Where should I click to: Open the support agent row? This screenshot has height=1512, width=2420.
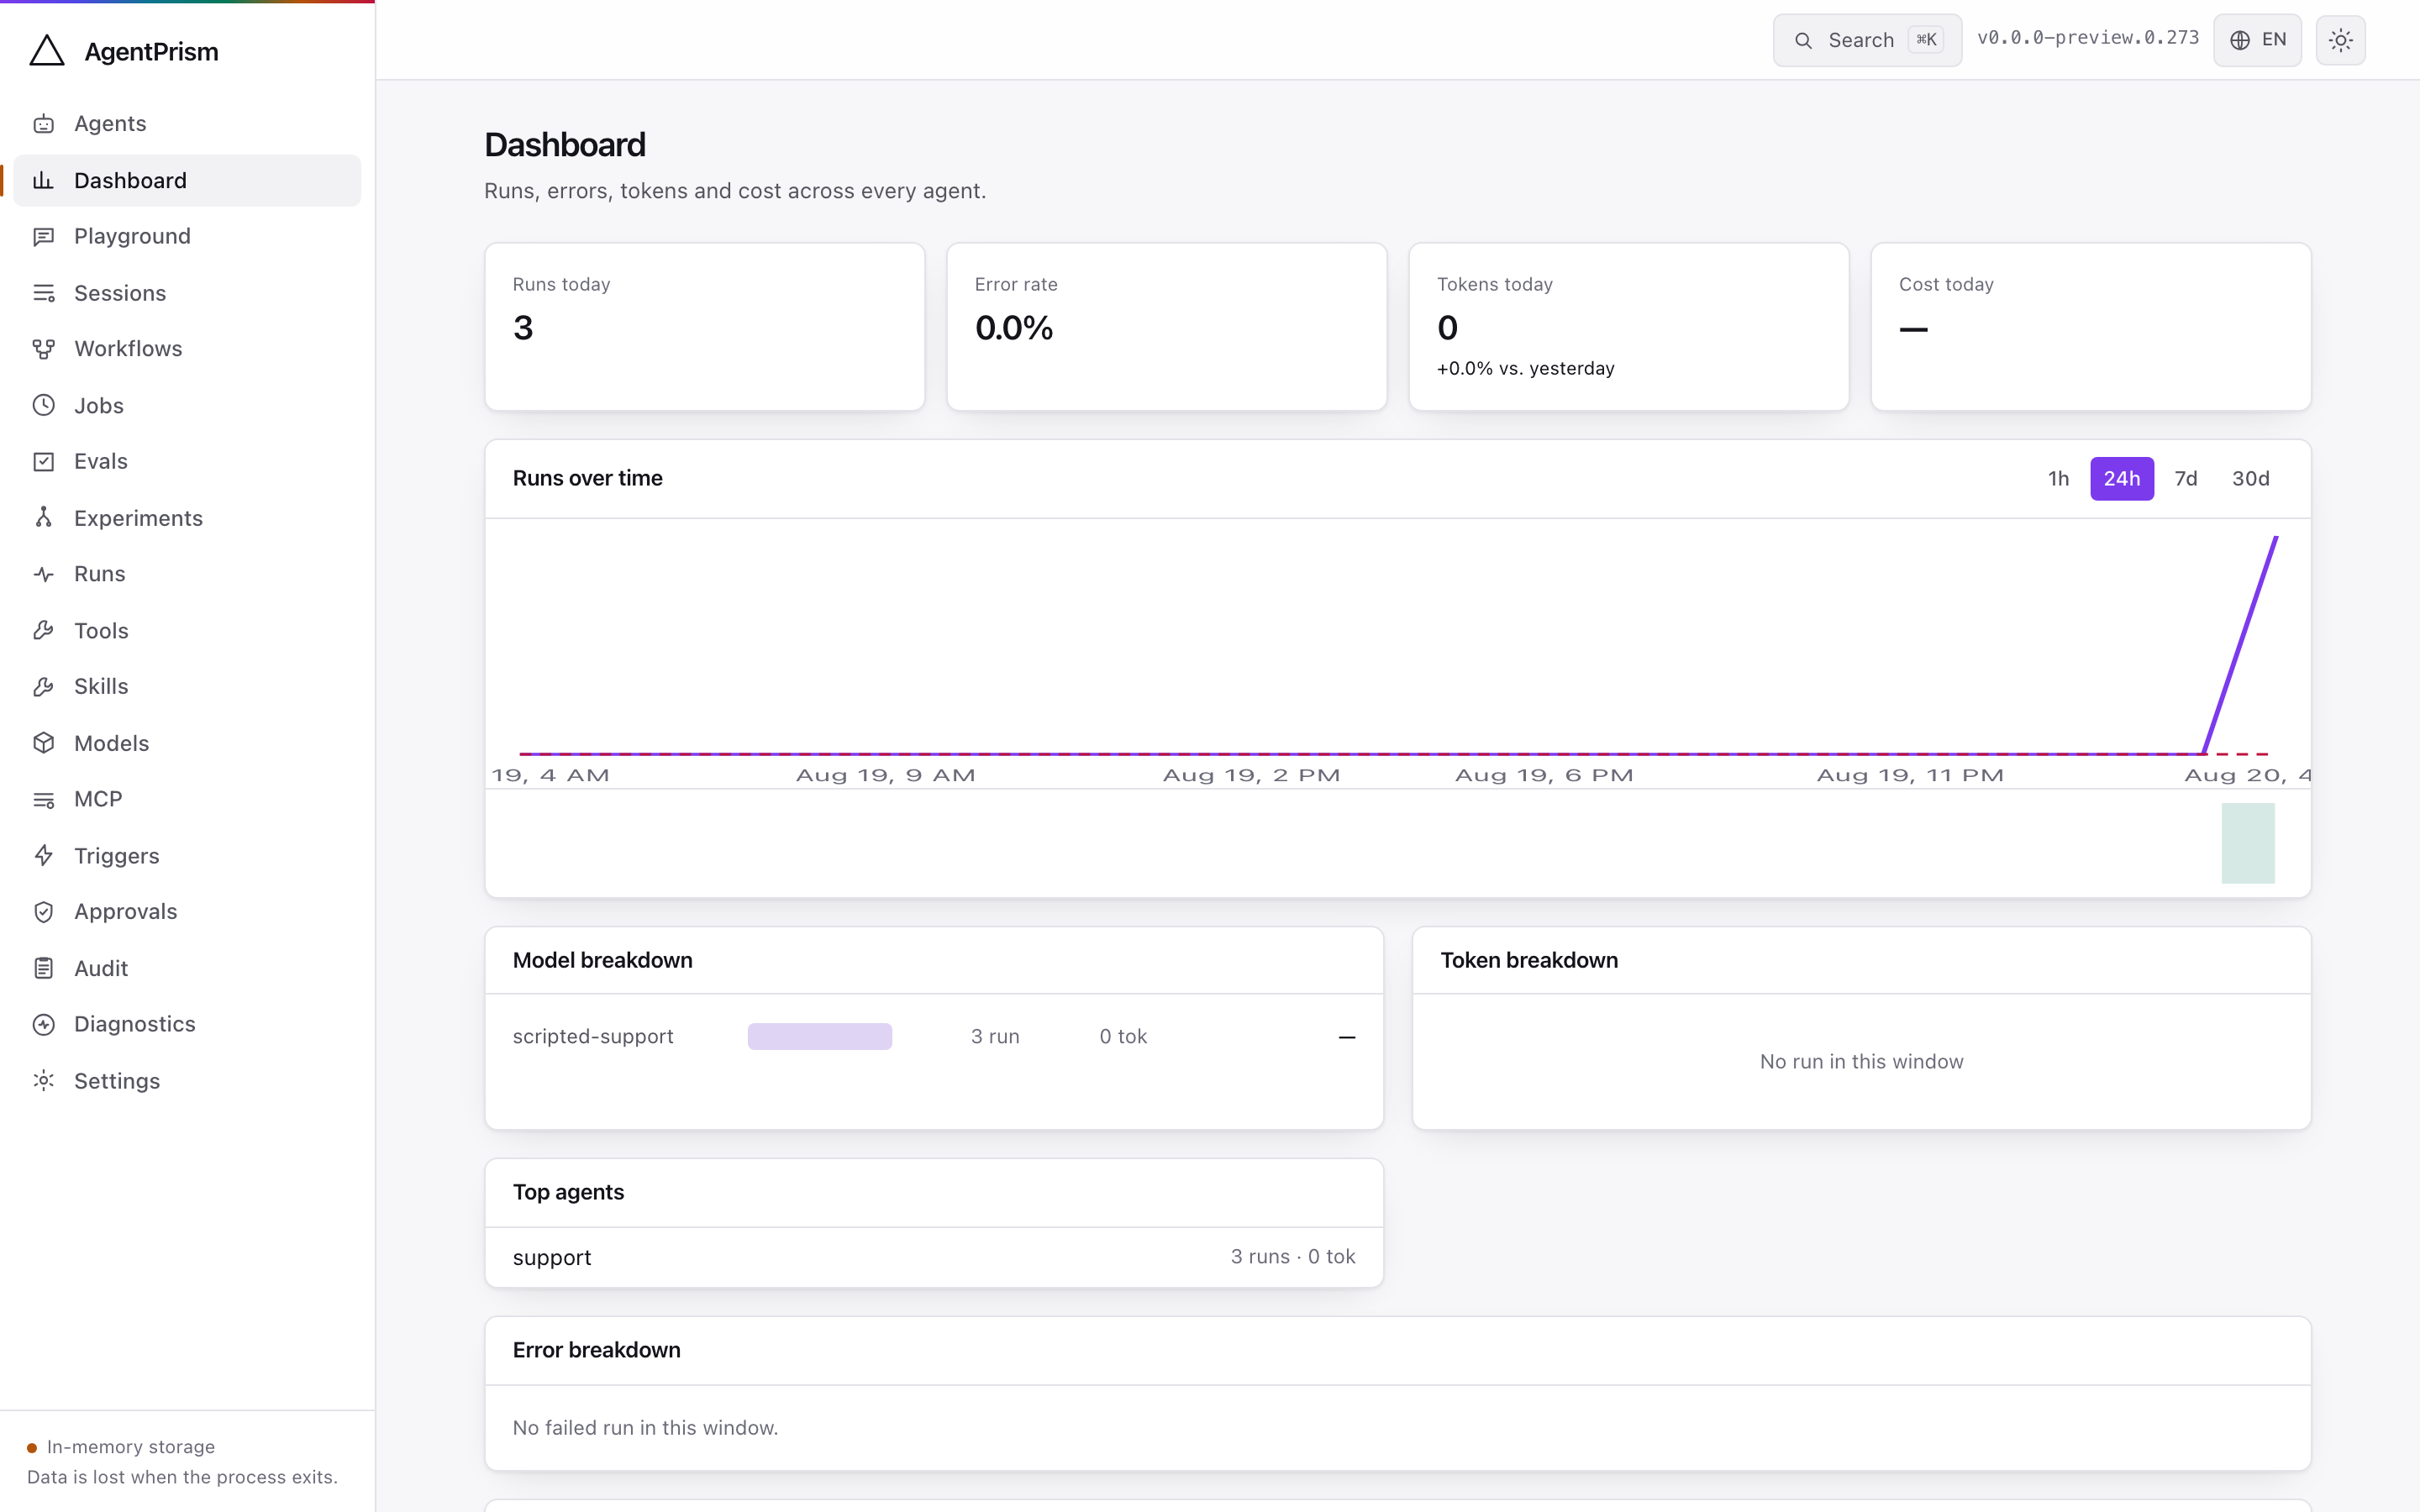tap(934, 1257)
